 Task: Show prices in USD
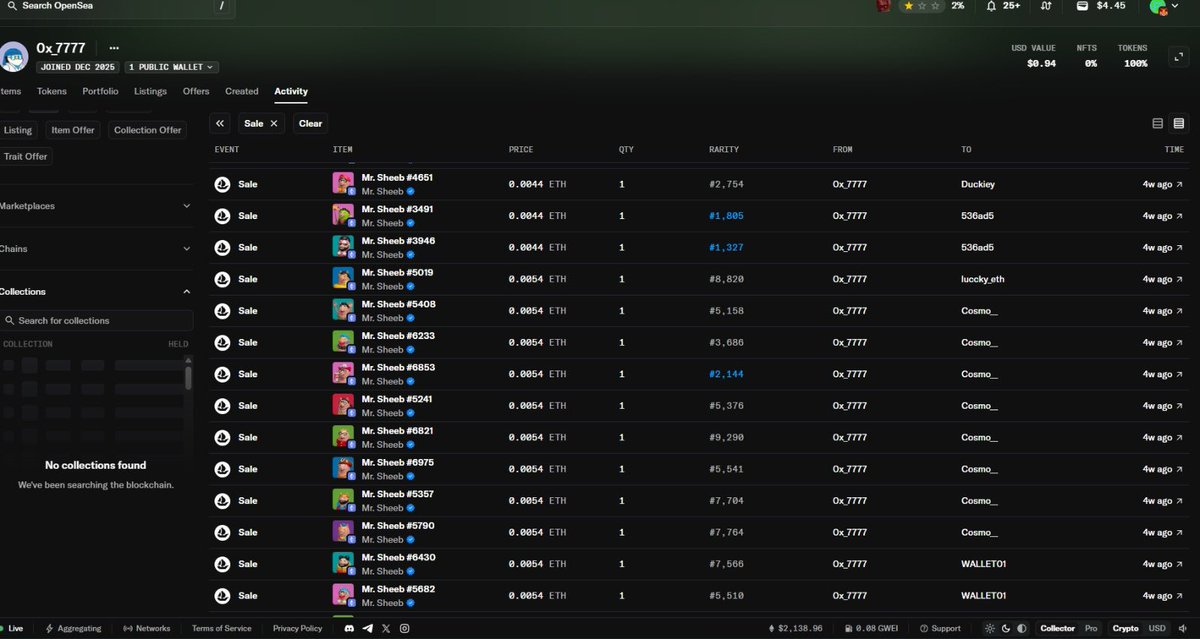point(1157,628)
